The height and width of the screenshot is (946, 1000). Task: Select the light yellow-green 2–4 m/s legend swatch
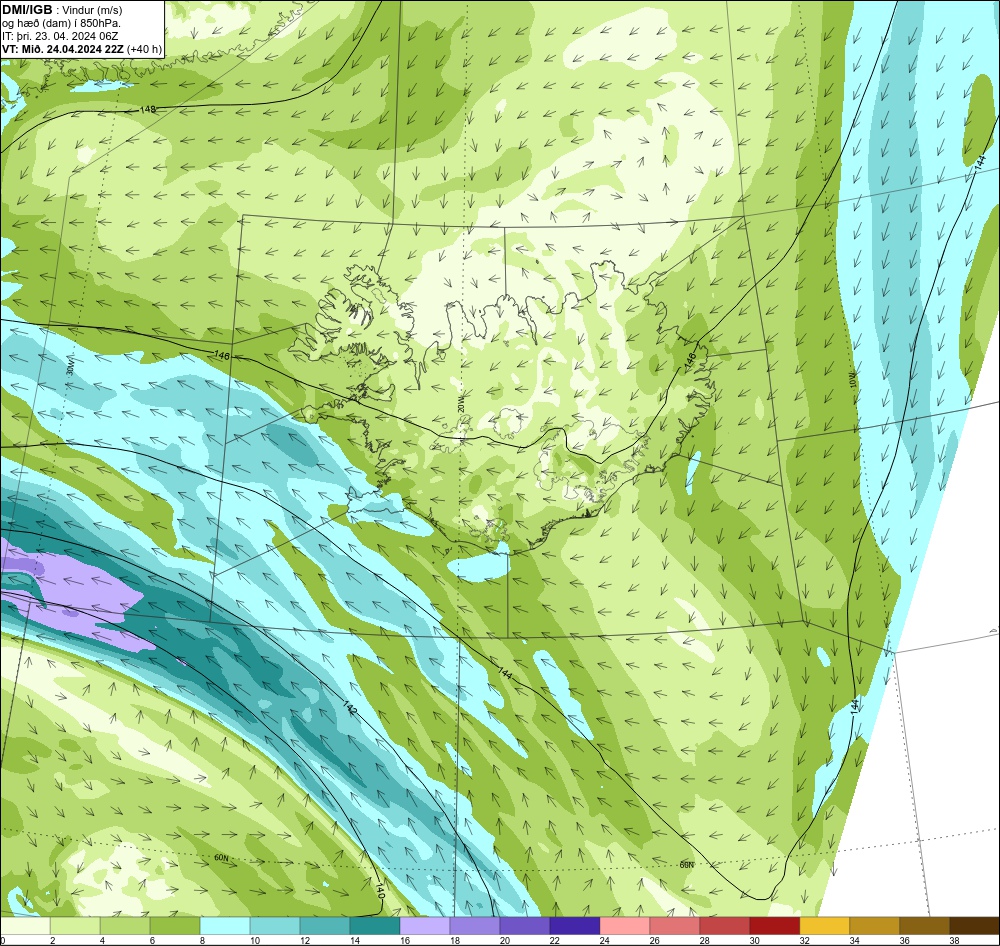(x=75, y=926)
